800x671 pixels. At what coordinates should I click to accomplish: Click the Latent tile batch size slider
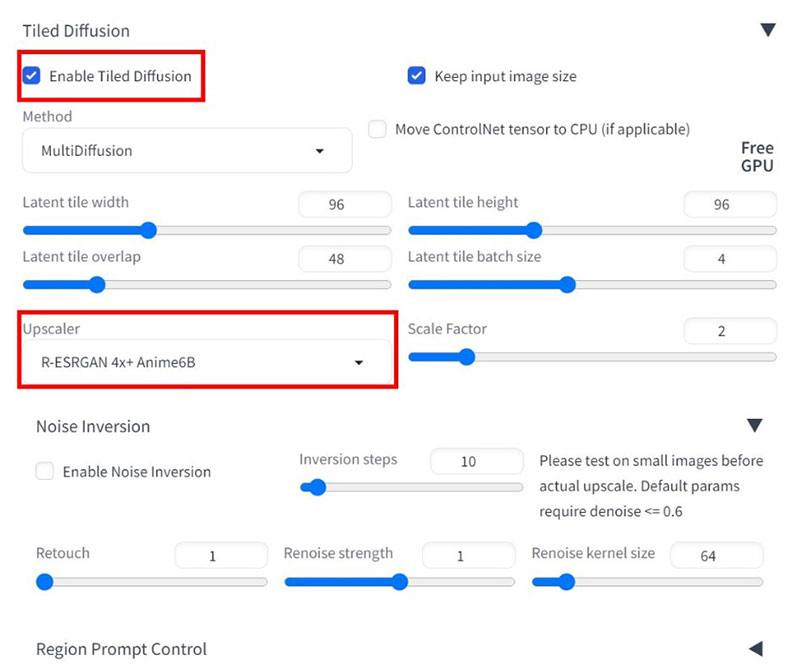[591, 284]
